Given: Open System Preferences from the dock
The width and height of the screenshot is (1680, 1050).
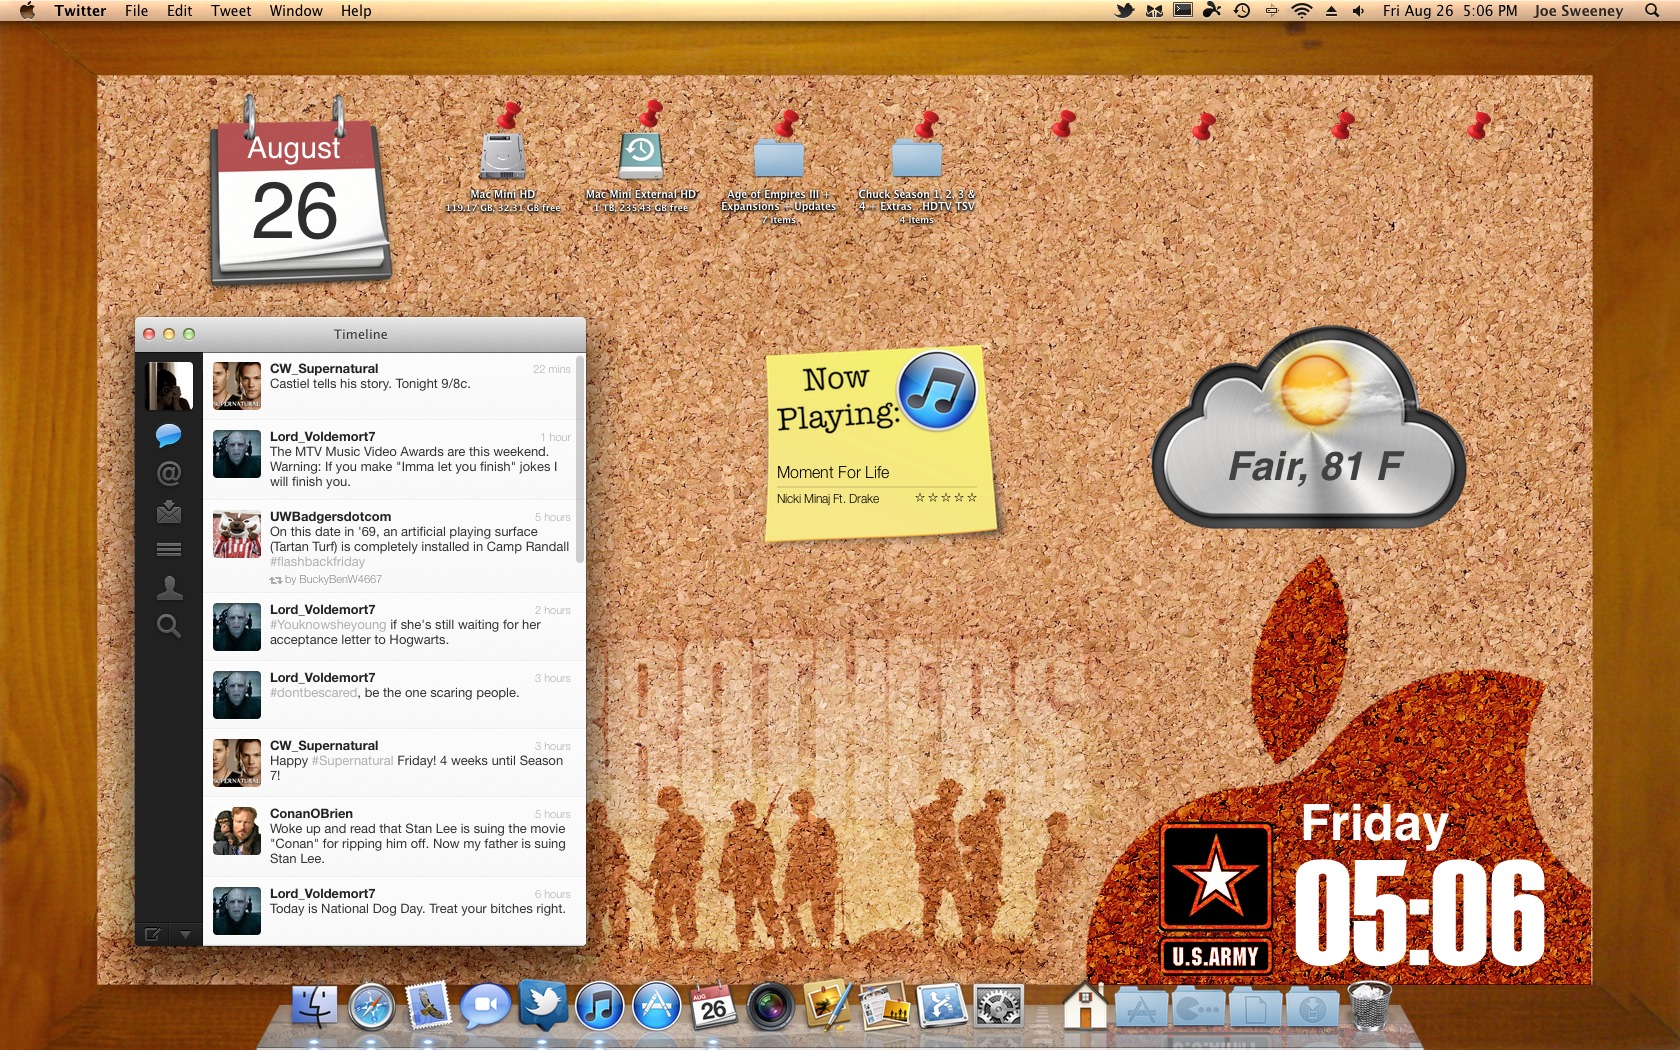Looking at the screenshot, I should click(998, 1006).
